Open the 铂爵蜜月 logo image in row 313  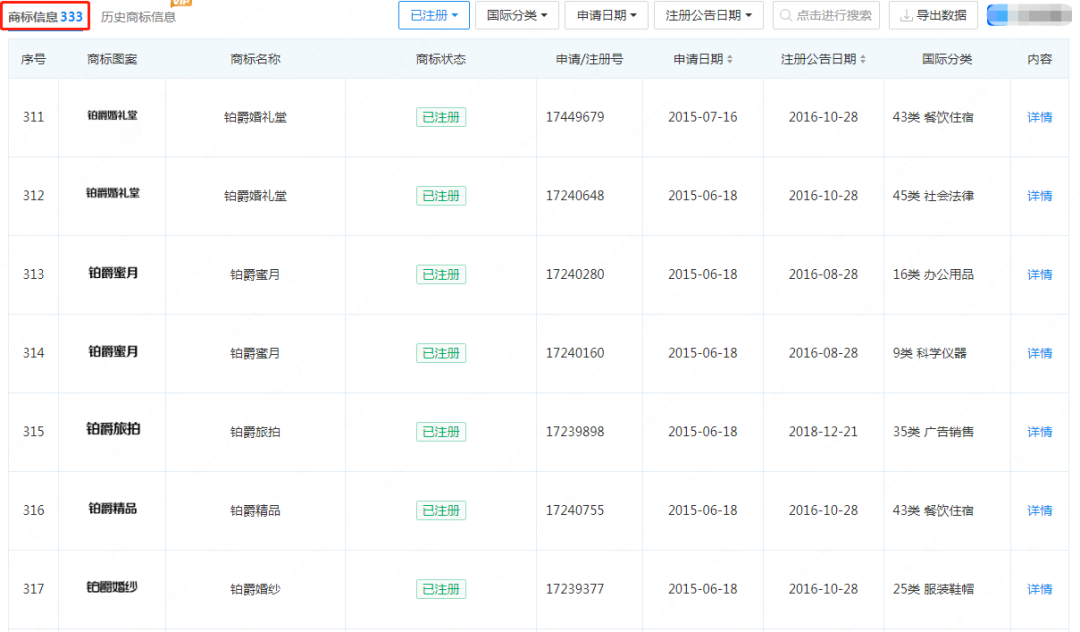(x=113, y=273)
